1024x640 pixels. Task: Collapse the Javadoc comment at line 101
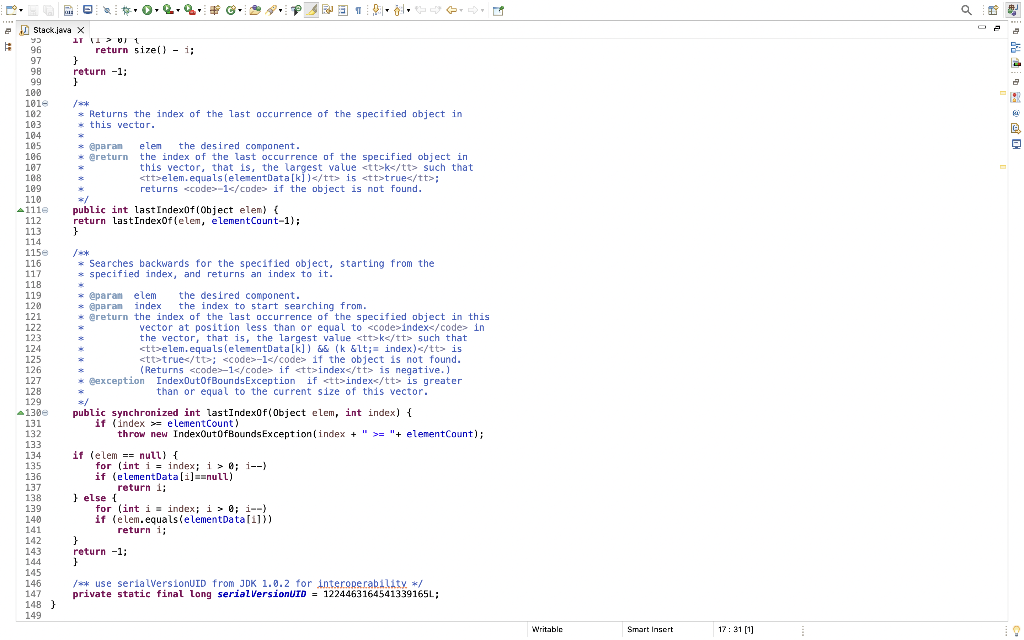[45, 103]
